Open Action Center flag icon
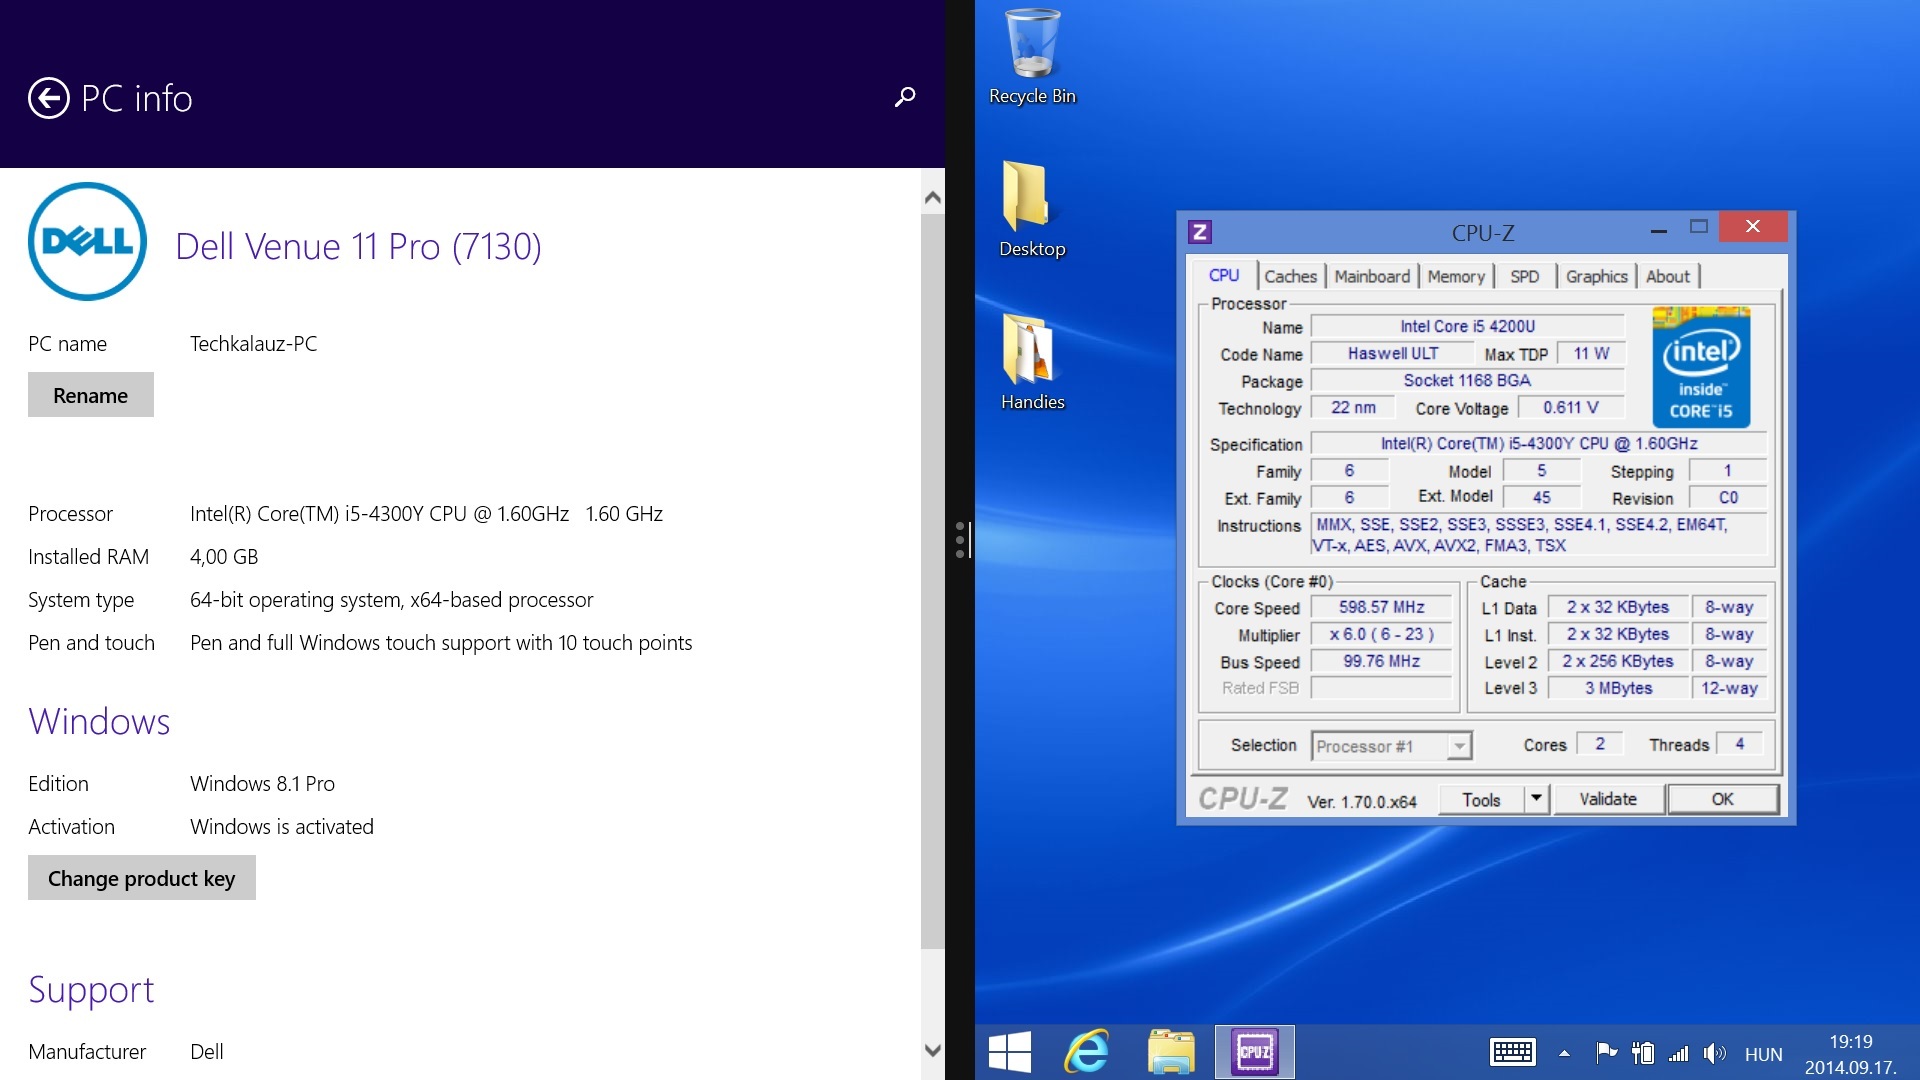This screenshot has width=1920, height=1080. coord(1607,1052)
